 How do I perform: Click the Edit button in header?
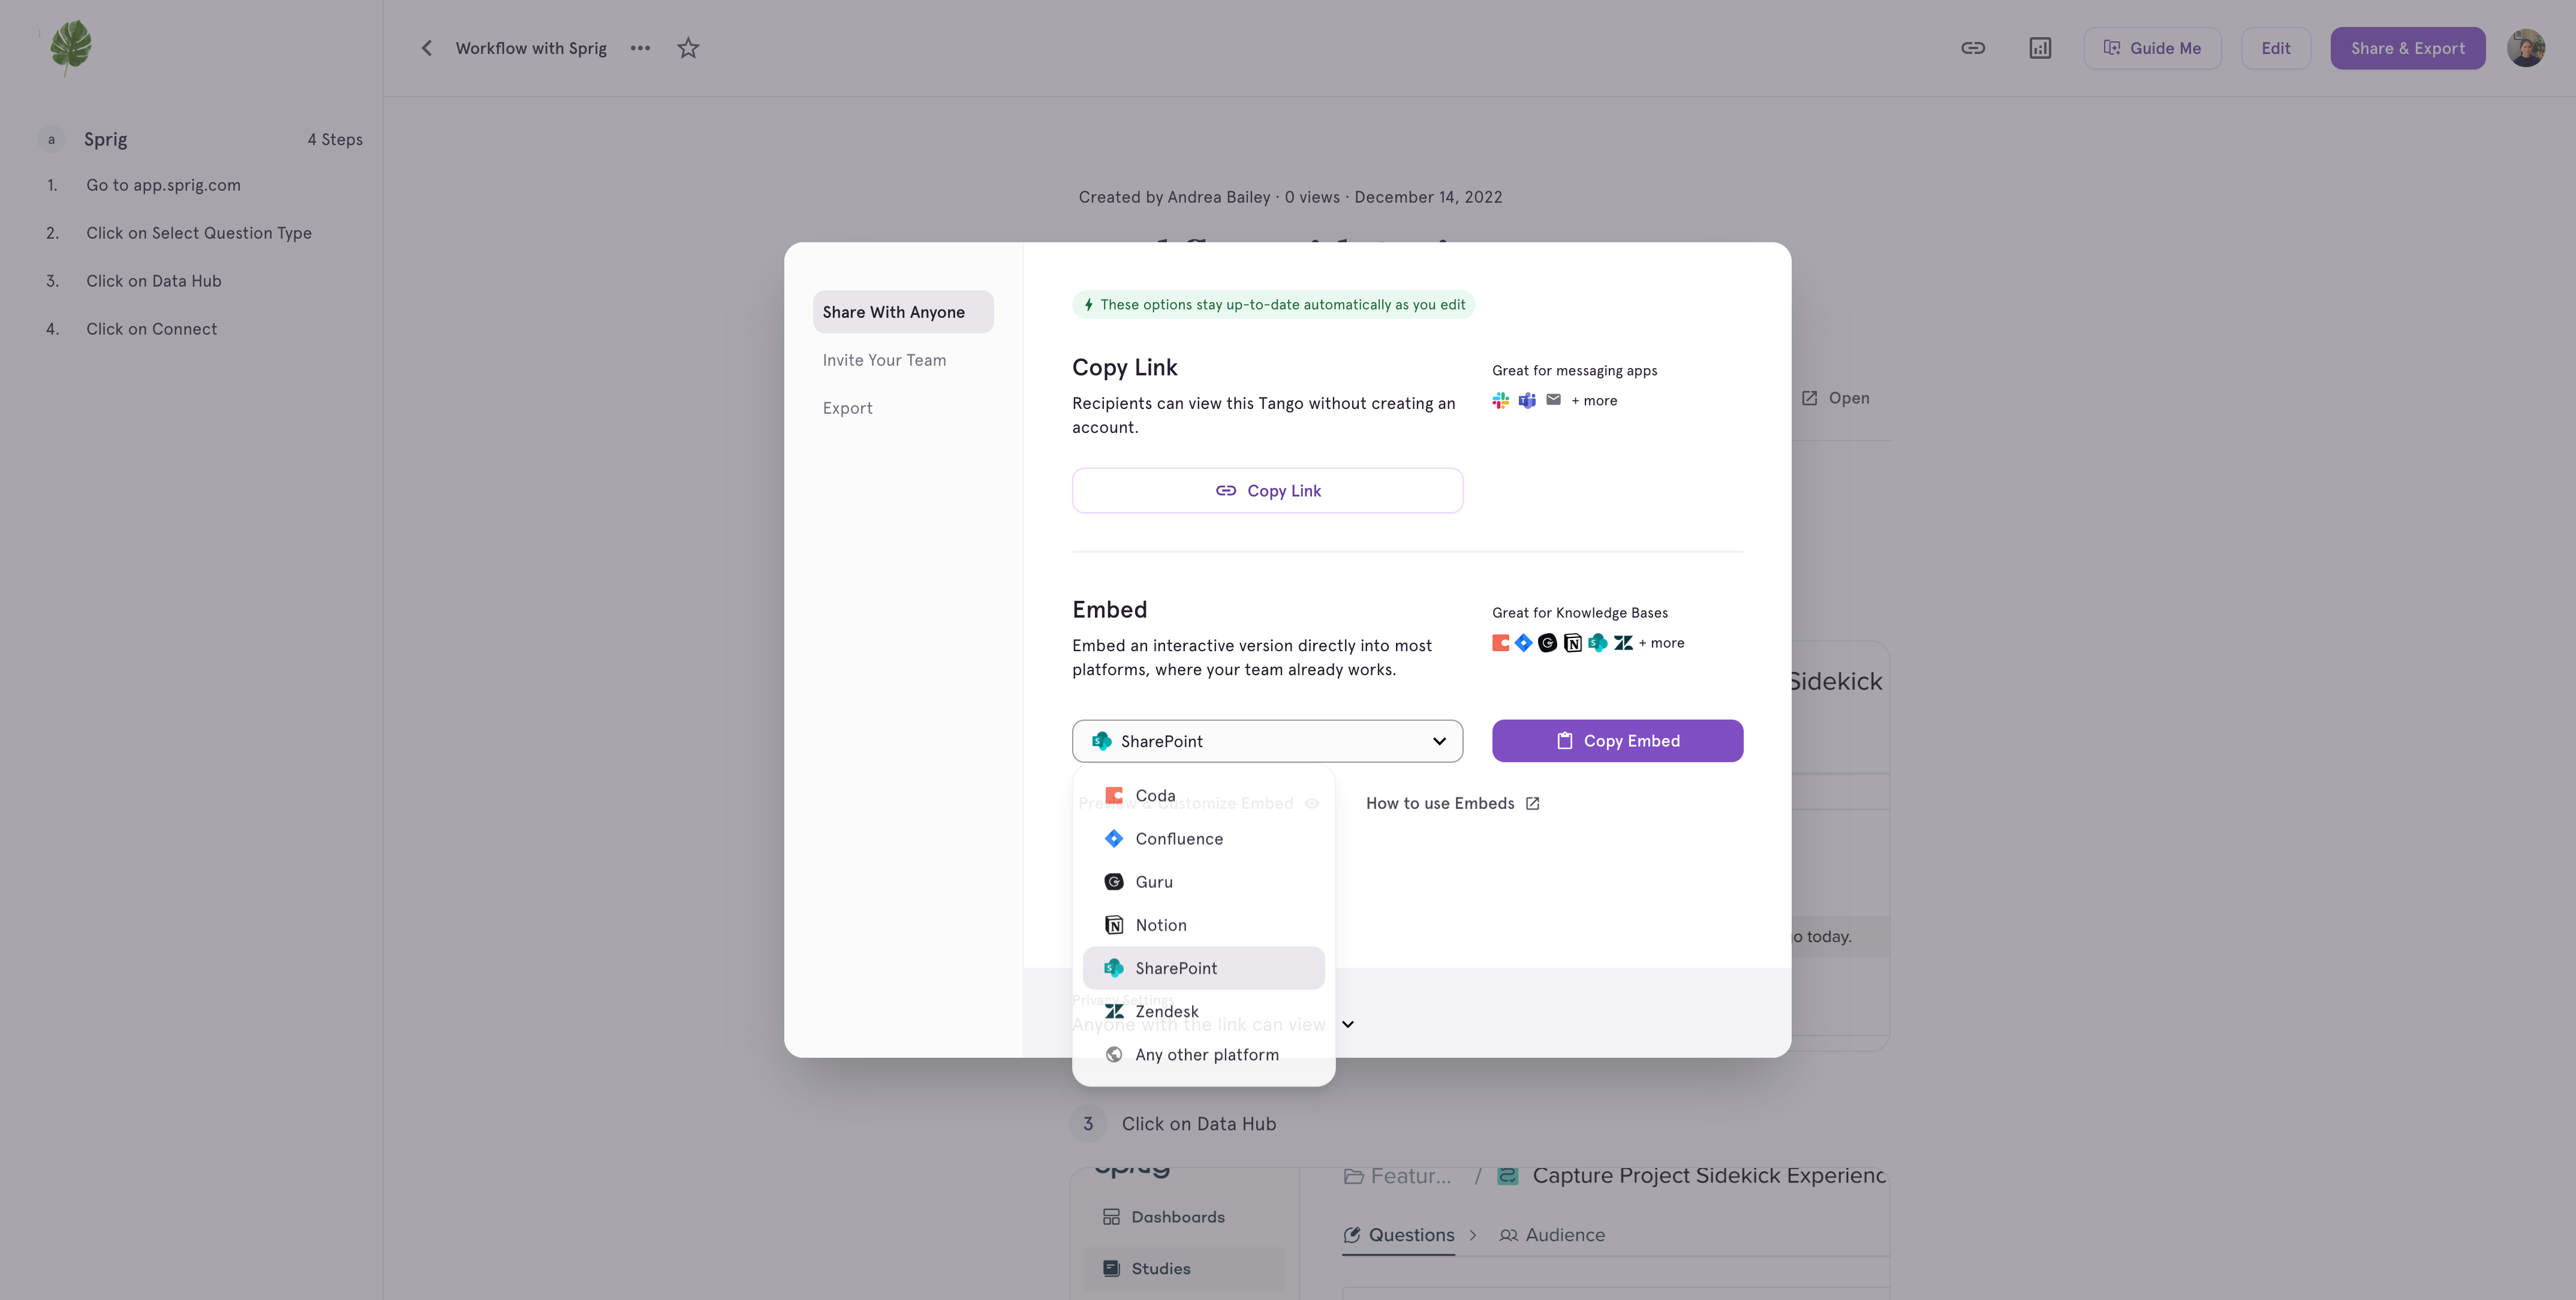click(x=2275, y=48)
